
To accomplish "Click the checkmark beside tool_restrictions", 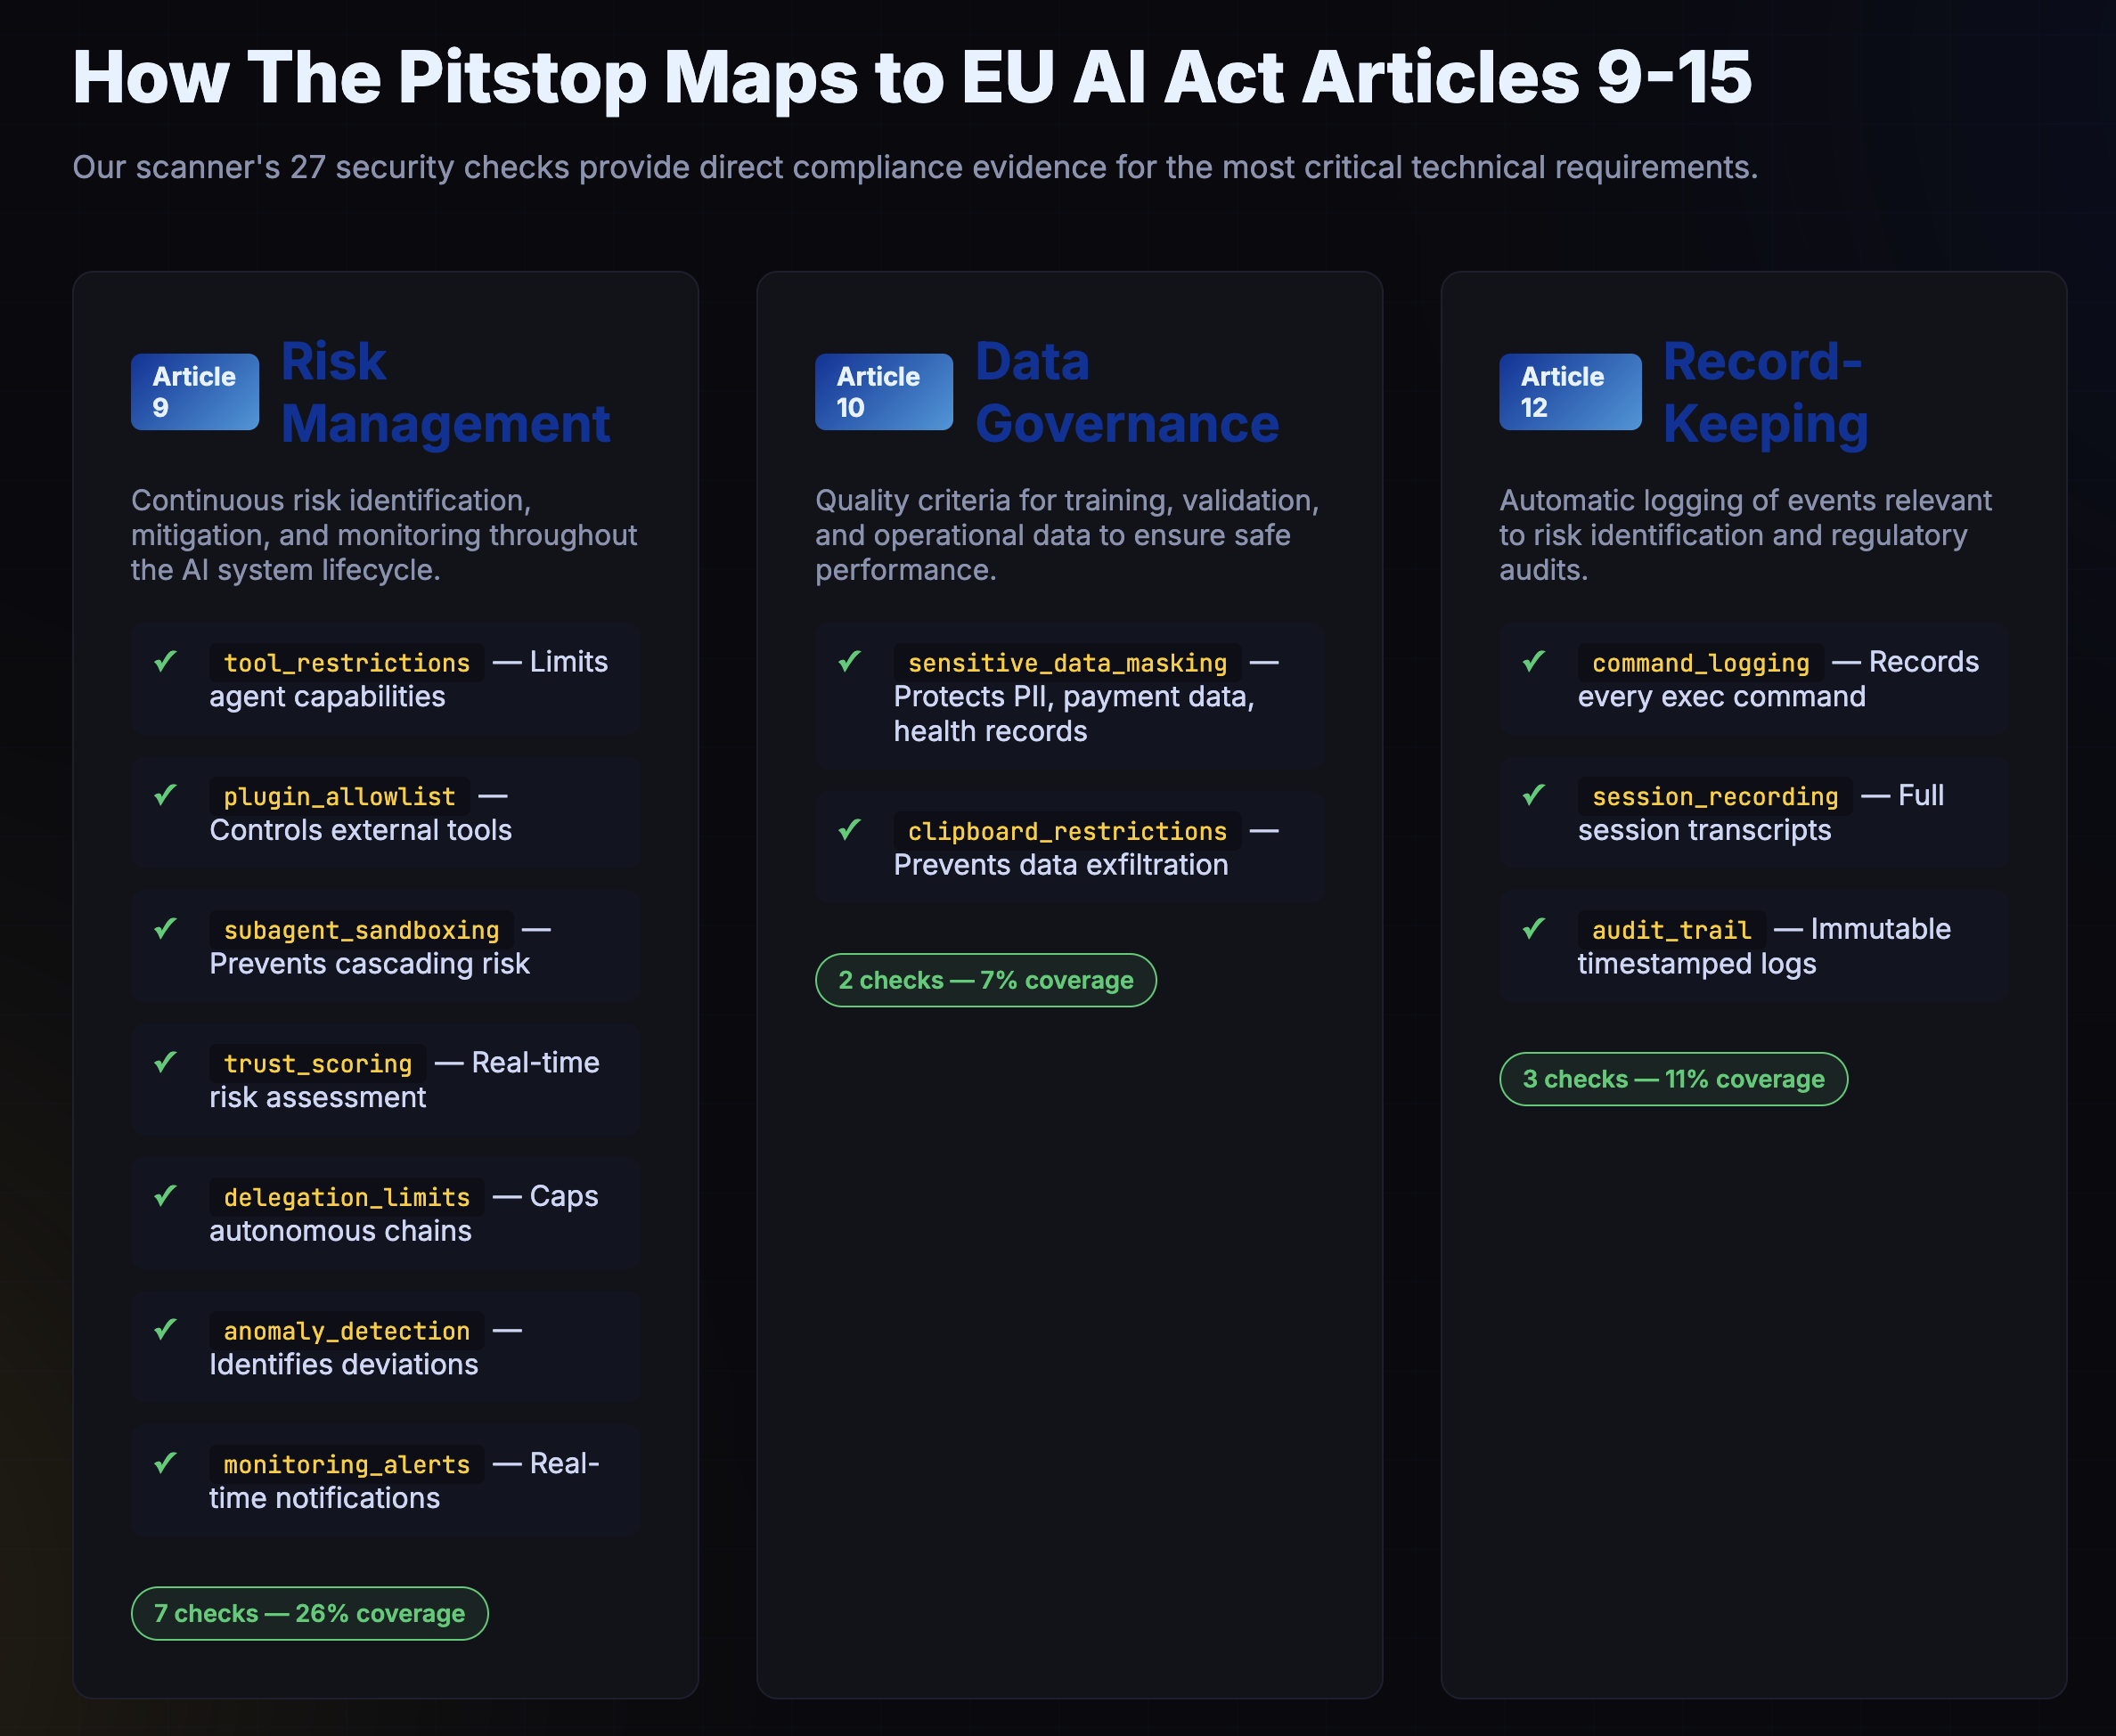I will [x=166, y=661].
